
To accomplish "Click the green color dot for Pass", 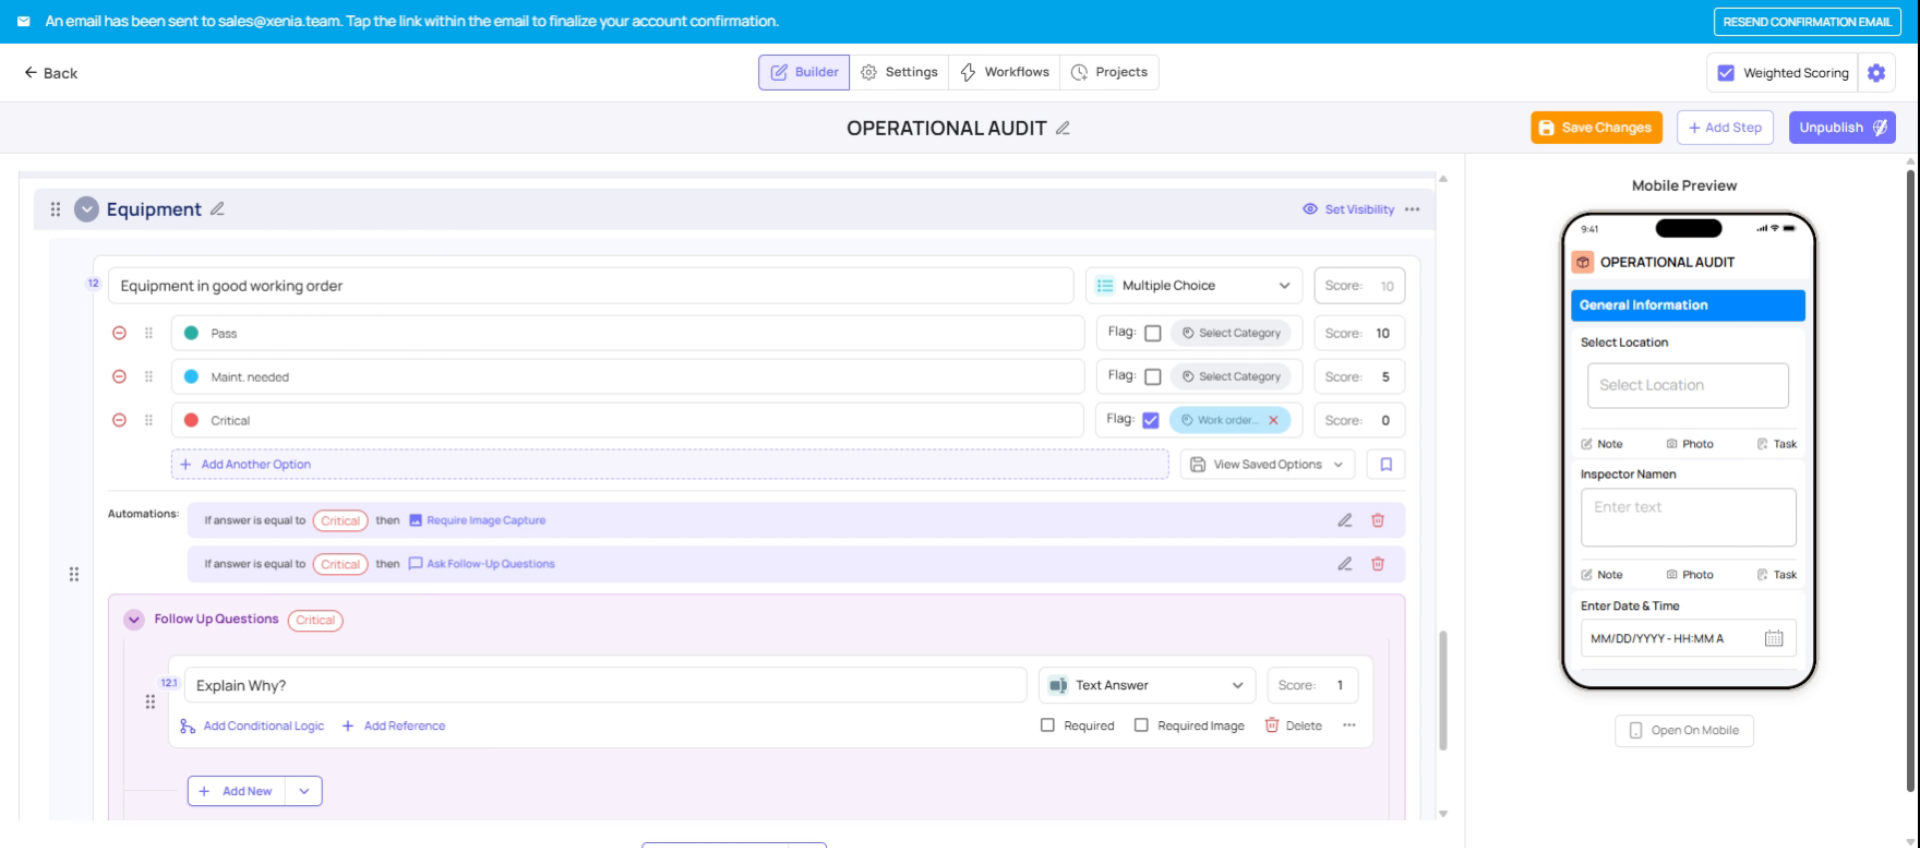I will tap(191, 333).
